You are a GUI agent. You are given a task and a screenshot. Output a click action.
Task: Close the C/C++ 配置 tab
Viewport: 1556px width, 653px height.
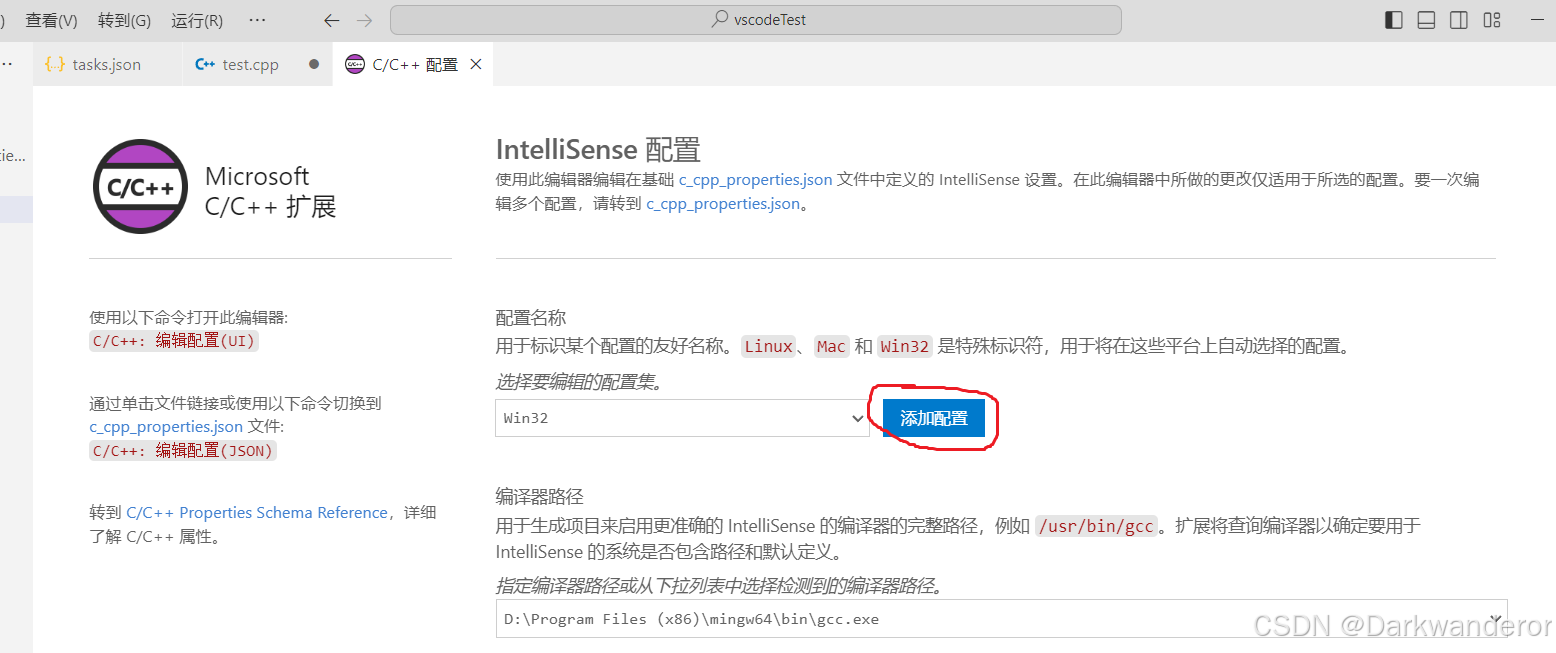(476, 64)
